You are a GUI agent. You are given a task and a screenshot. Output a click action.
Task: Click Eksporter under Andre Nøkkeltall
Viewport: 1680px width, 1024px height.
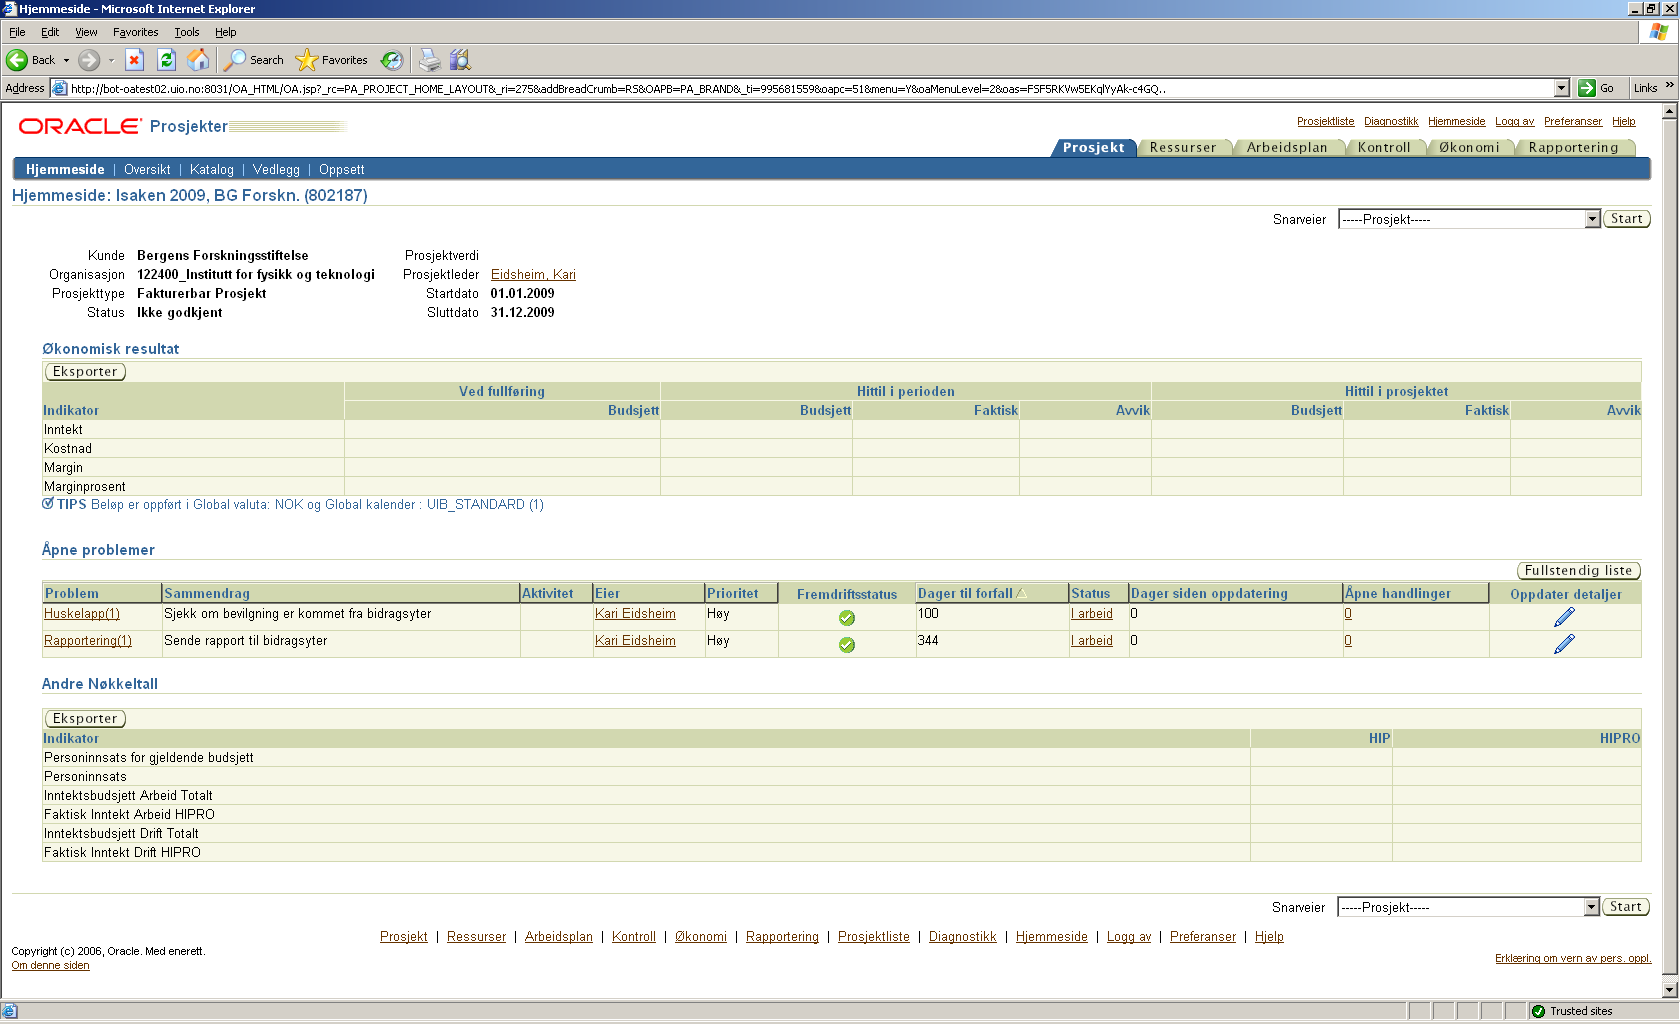(x=85, y=718)
